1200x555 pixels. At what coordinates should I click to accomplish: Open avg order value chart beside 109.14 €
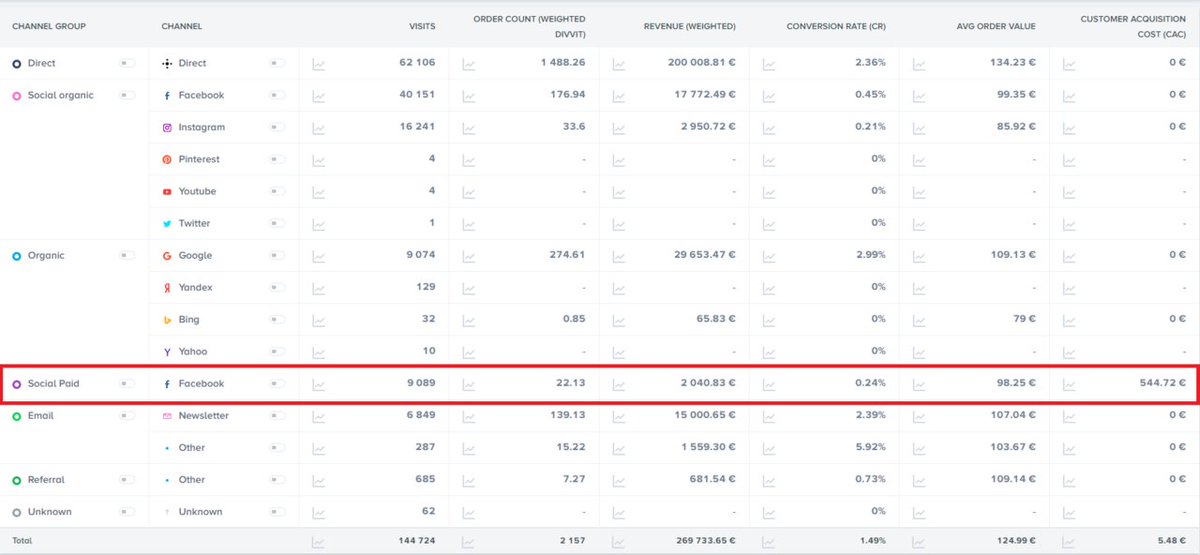(x=919, y=480)
